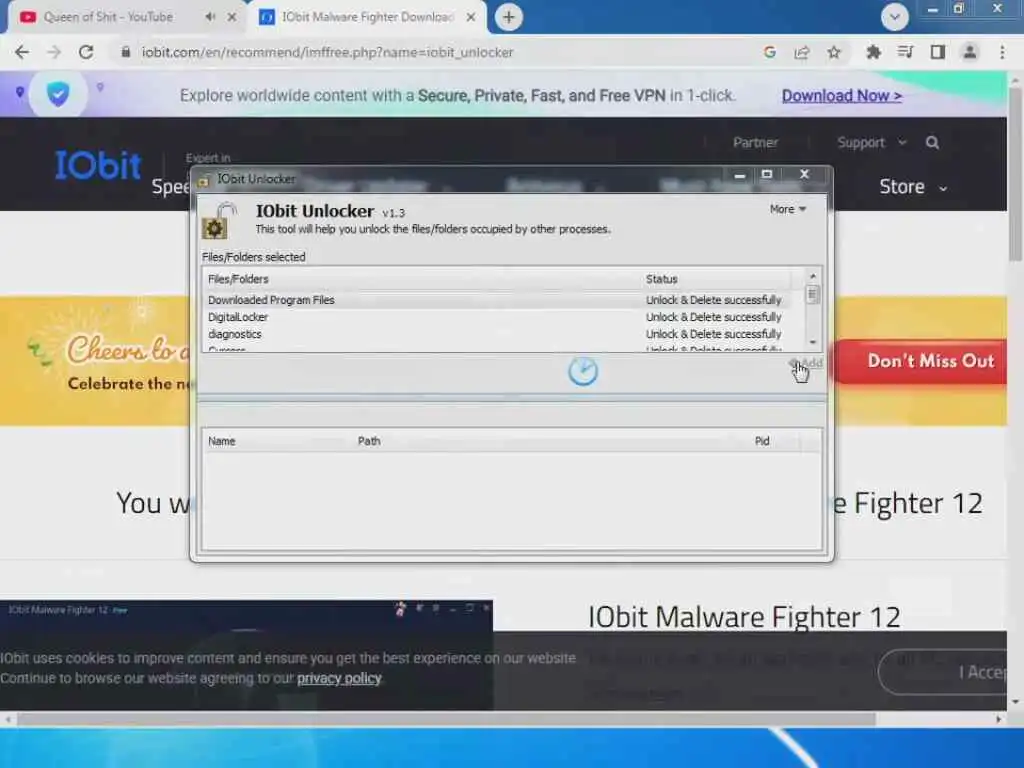Click the website search magnifier icon
The height and width of the screenshot is (768, 1024).
(932, 142)
